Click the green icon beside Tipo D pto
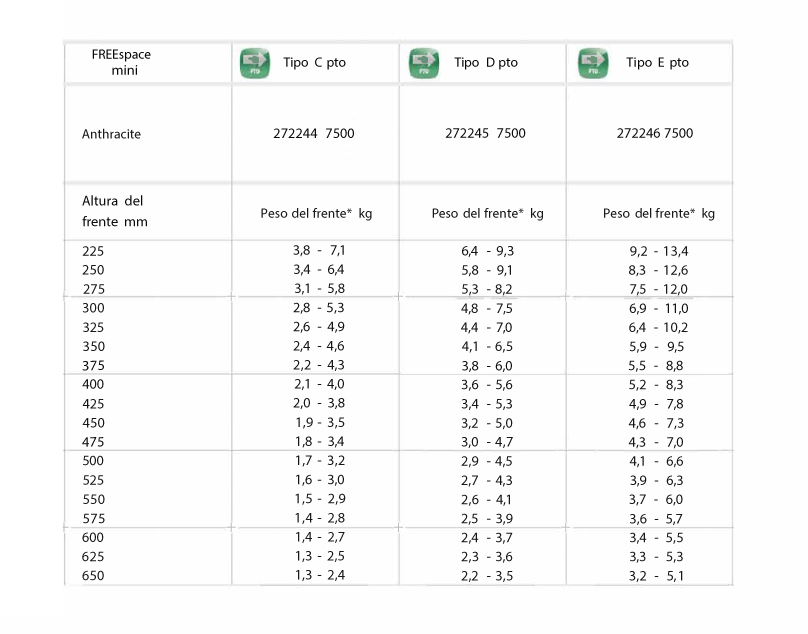The image size is (808, 634). (424, 63)
